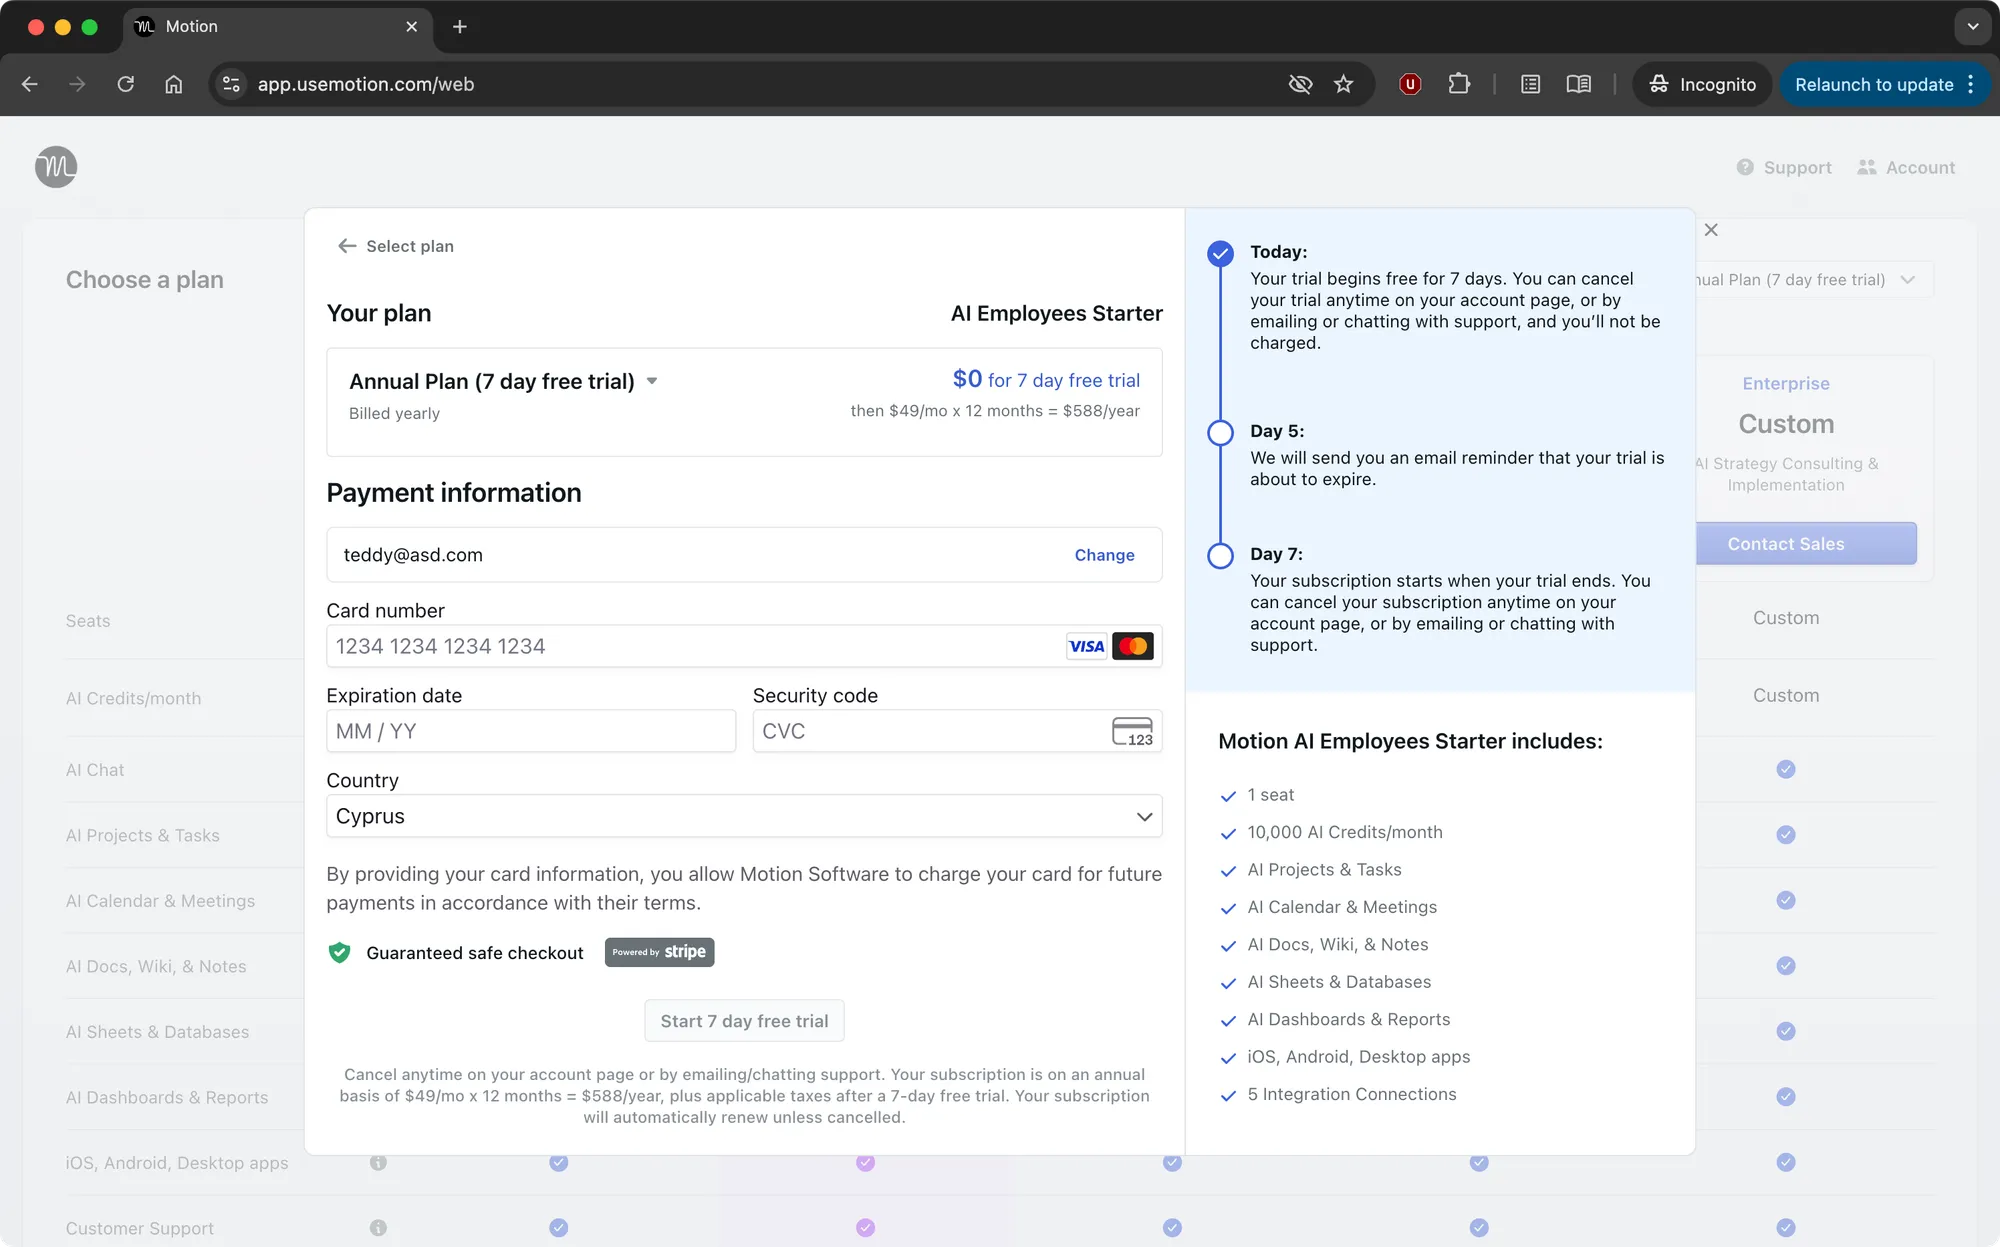Click the AI Employees Starter plan name
The width and height of the screenshot is (2000, 1247).
click(x=1056, y=313)
